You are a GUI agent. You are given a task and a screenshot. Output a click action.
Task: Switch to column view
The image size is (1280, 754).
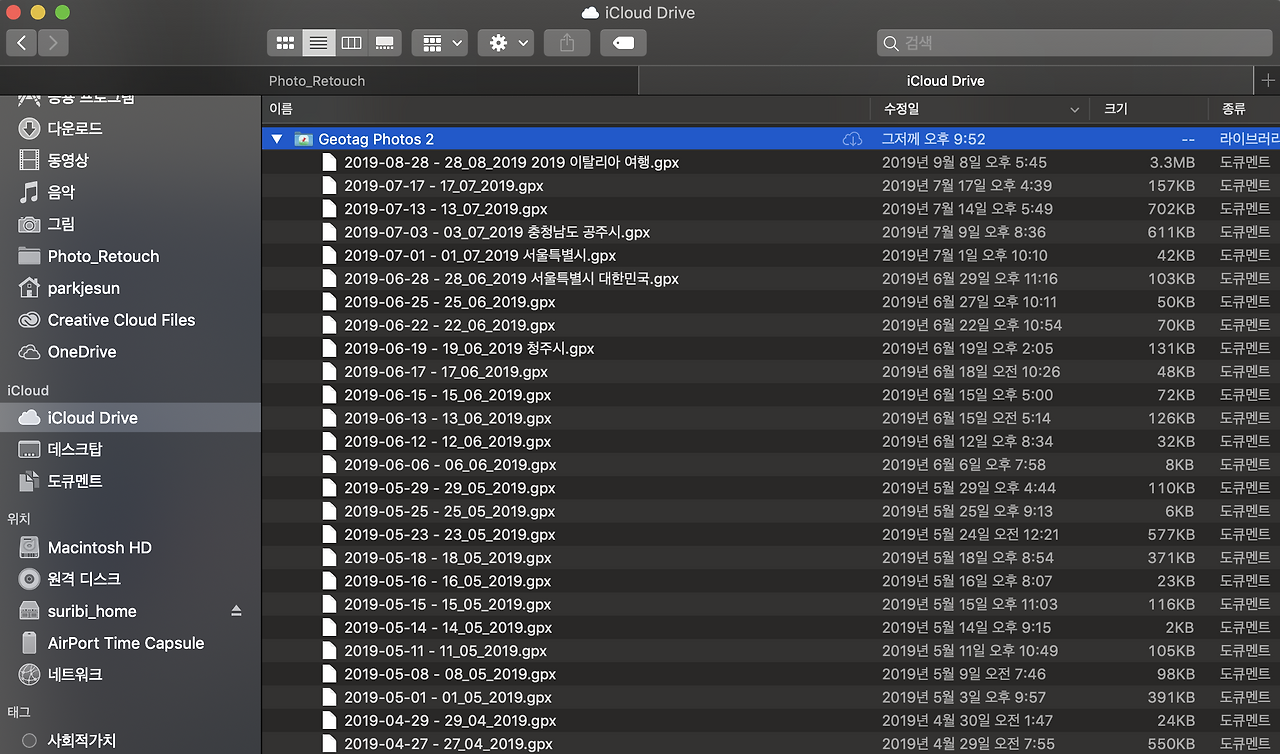click(x=352, y=42)
